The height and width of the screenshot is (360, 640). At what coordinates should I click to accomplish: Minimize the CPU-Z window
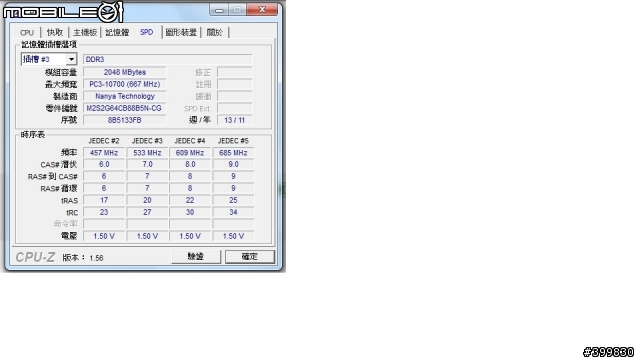(219, 9)
